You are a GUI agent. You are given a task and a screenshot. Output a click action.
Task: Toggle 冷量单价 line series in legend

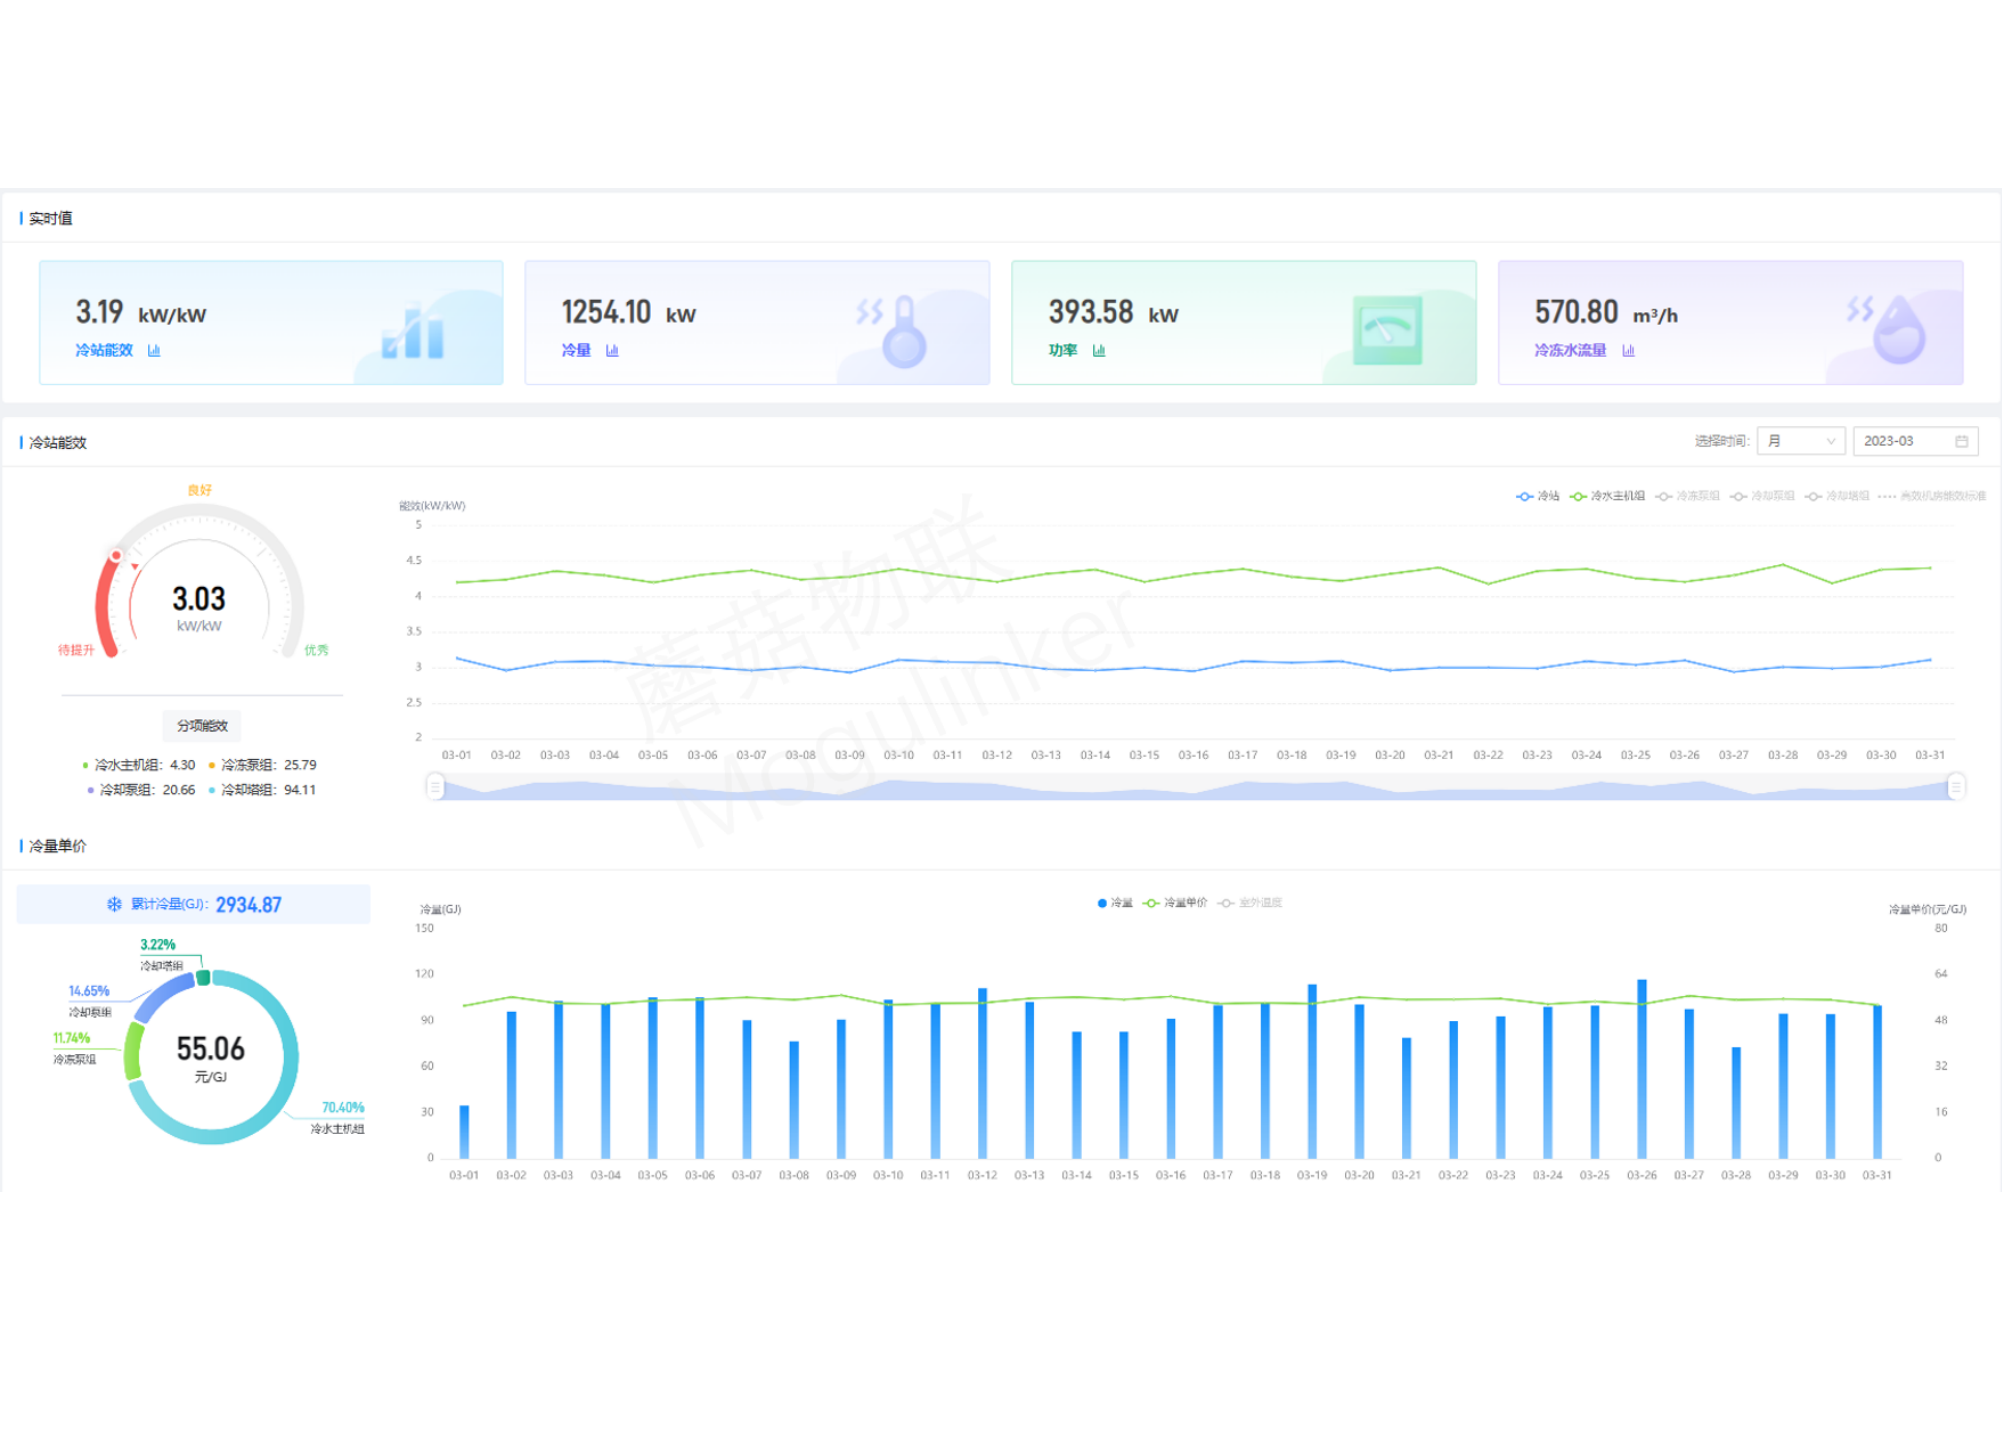point(1175,903)
